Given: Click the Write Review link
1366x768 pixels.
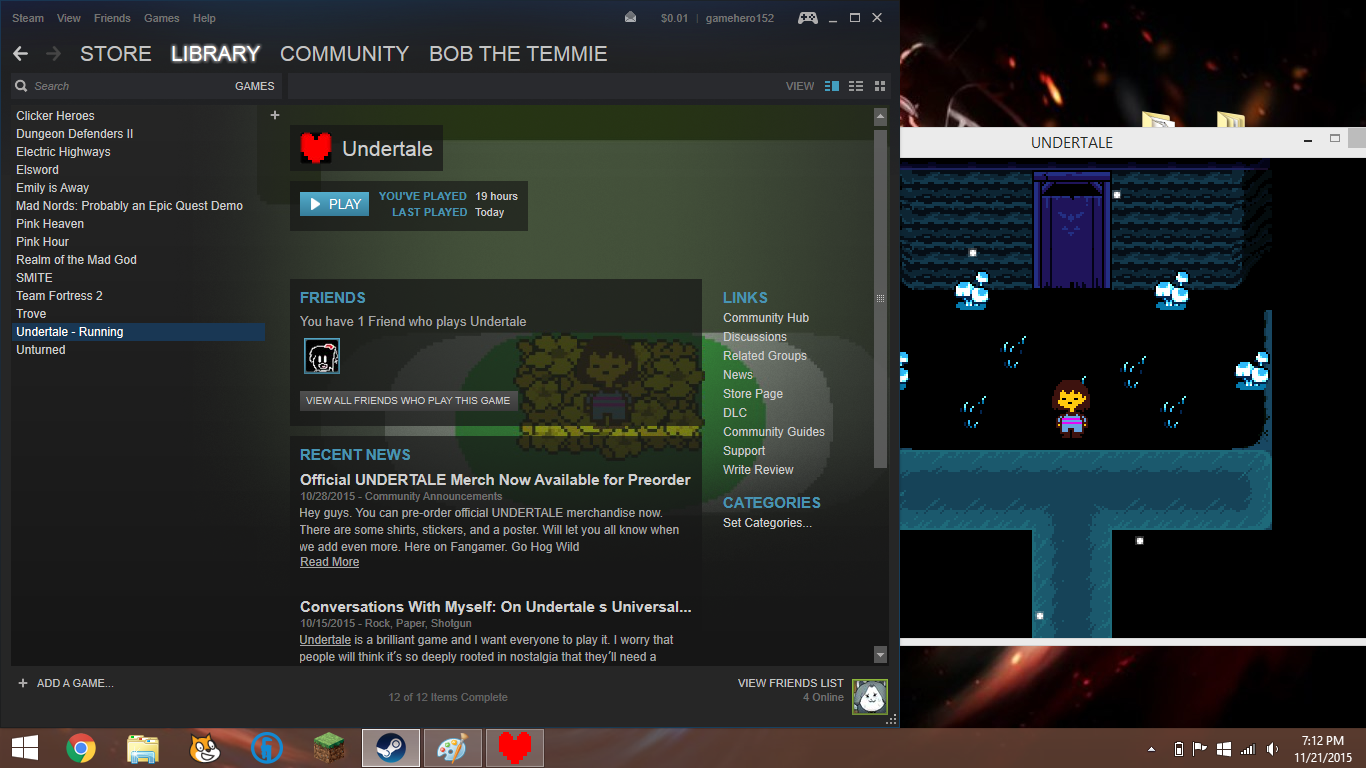Looking at the screenshot, I should click(758, 470).
